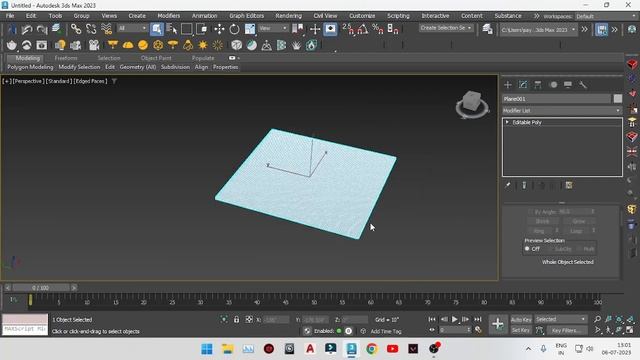
Task: Click the Key Filters button
Action: 566,330
